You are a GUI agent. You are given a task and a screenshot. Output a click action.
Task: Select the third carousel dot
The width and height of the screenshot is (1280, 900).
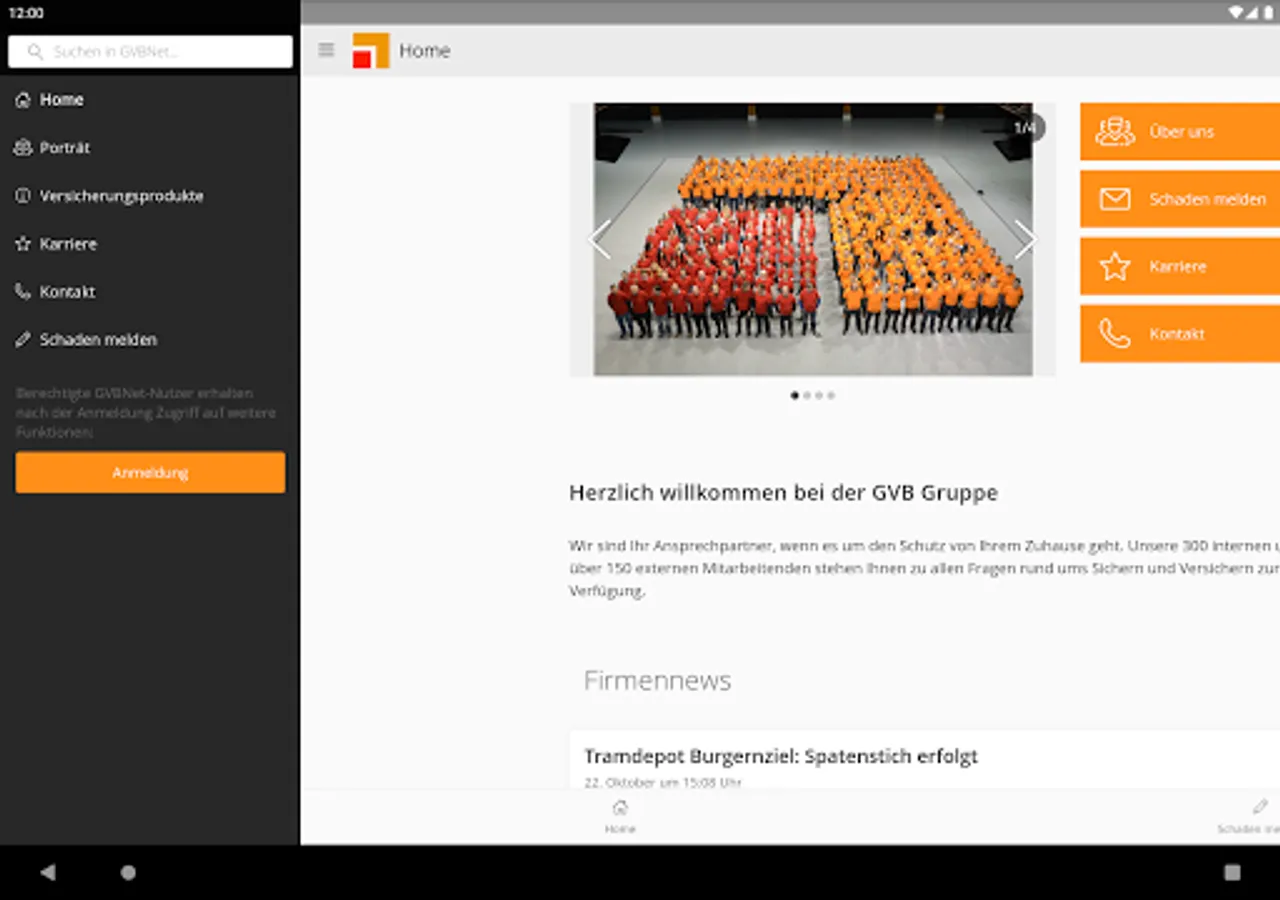pos(819,395)
